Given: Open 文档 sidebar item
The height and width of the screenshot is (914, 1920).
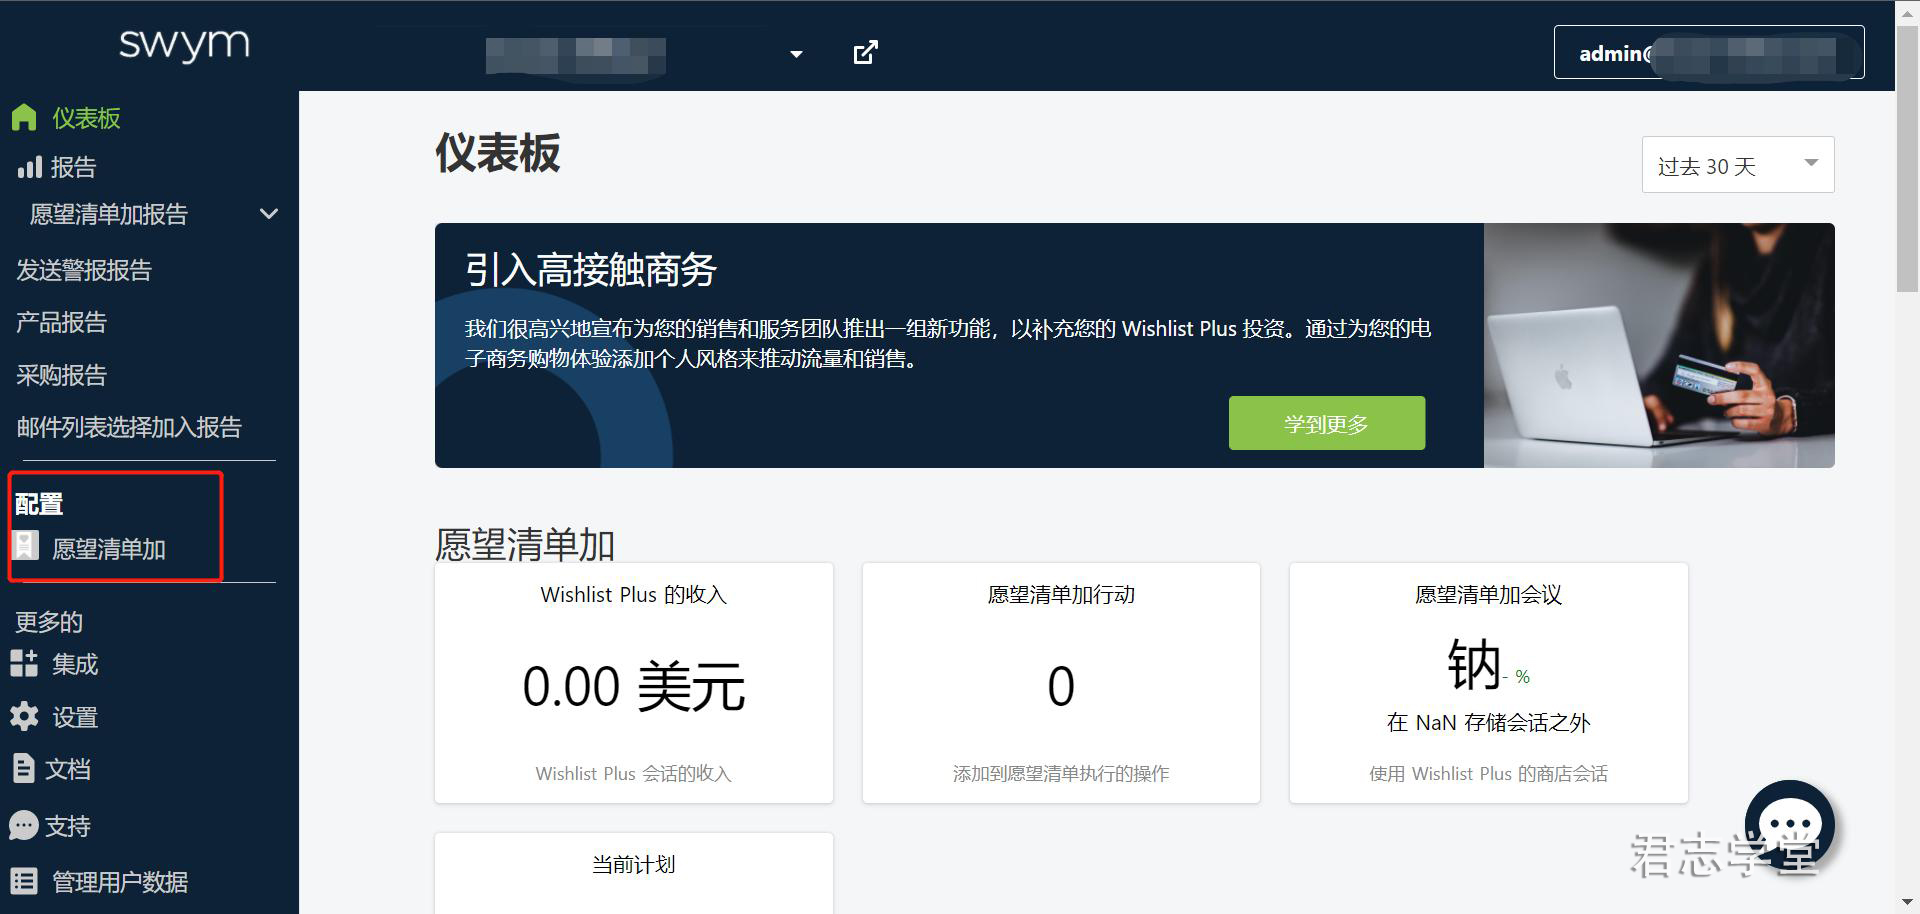Looking at the screenshot, I should [x=68, y=769].
